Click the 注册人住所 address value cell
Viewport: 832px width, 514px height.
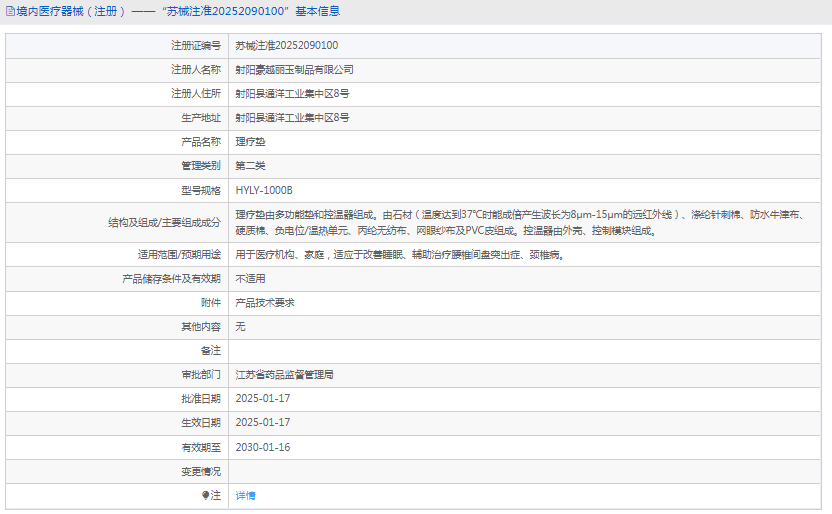(525, 94)
